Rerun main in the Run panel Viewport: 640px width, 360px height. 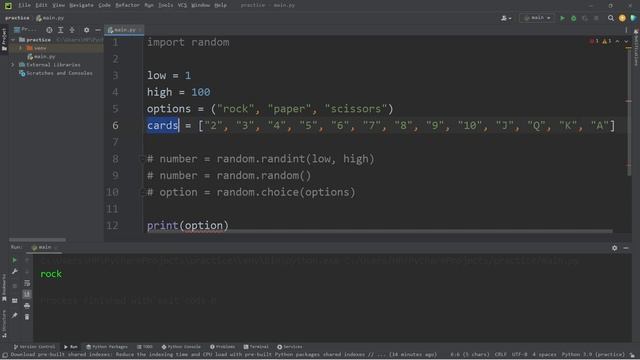pos(14,260)
